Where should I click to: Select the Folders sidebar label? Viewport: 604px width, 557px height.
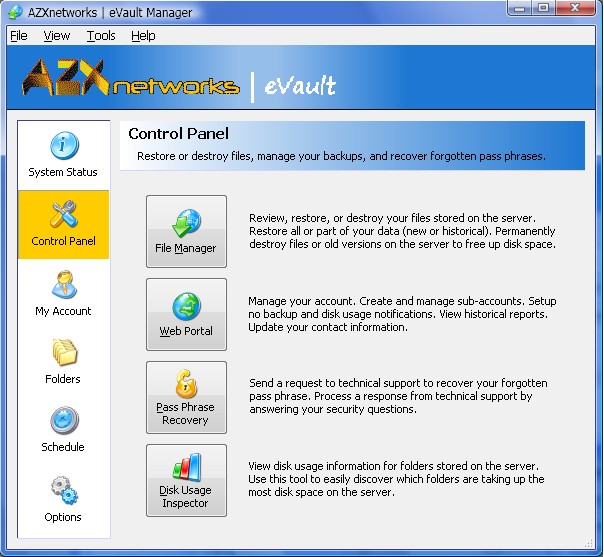coord(63,379)
